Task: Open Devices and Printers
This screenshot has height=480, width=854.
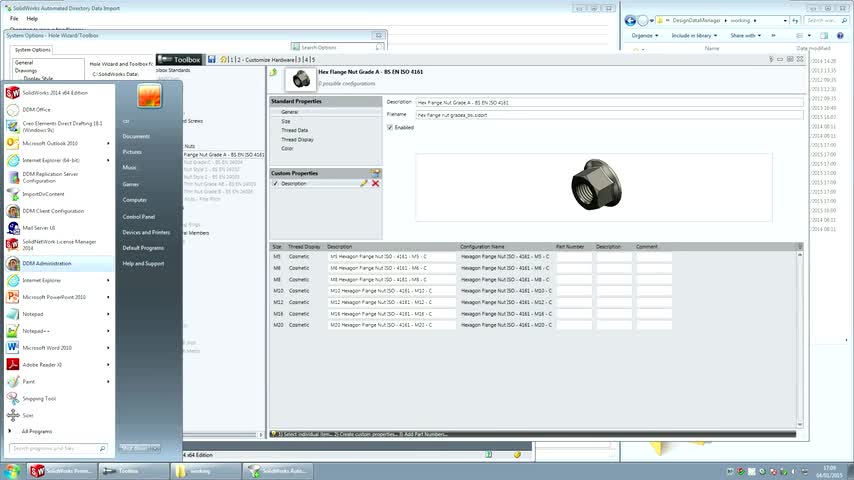Action: (x=146, y=232)
